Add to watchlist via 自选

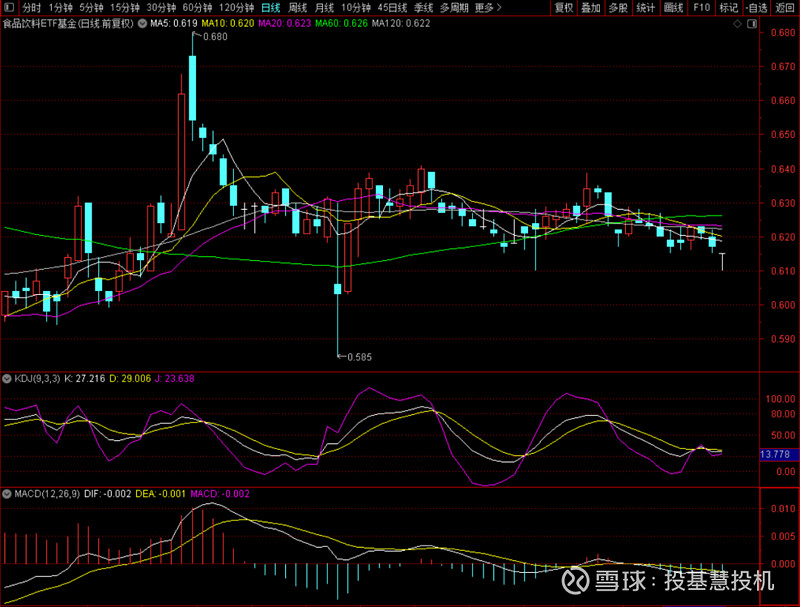756,9
